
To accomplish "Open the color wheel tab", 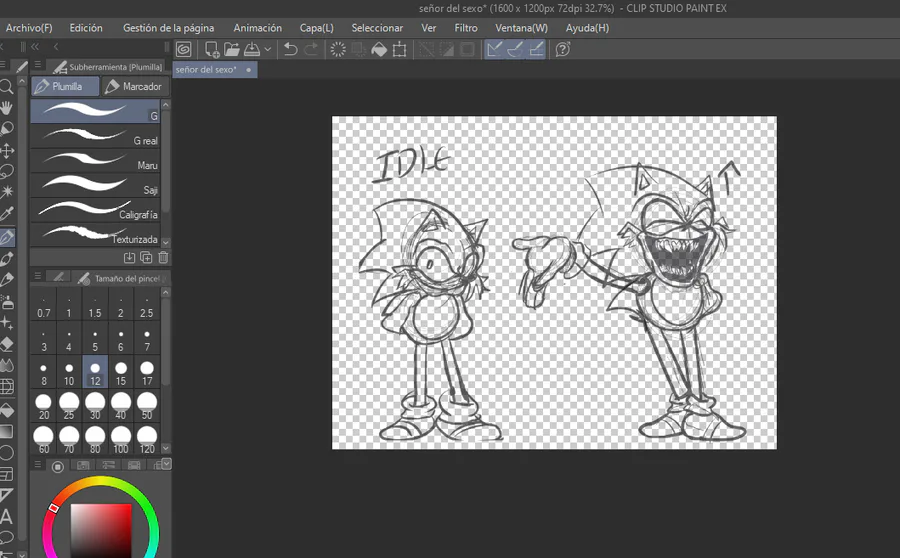I will click(57, 466).
